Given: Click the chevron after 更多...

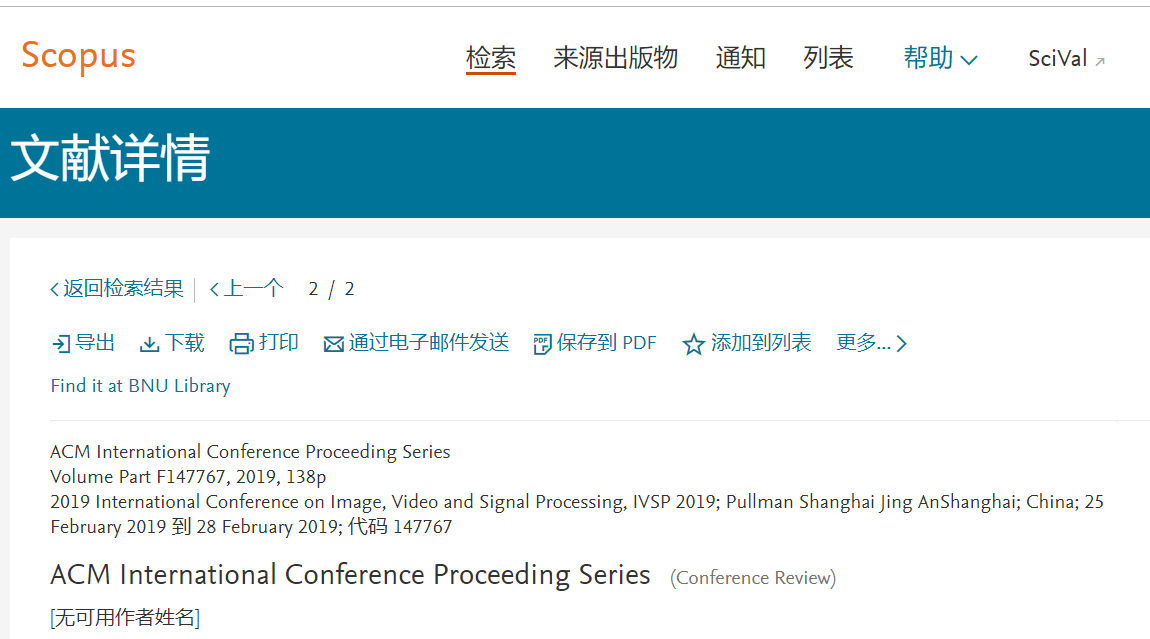Looking at the screenshot, I should [902, 343].
